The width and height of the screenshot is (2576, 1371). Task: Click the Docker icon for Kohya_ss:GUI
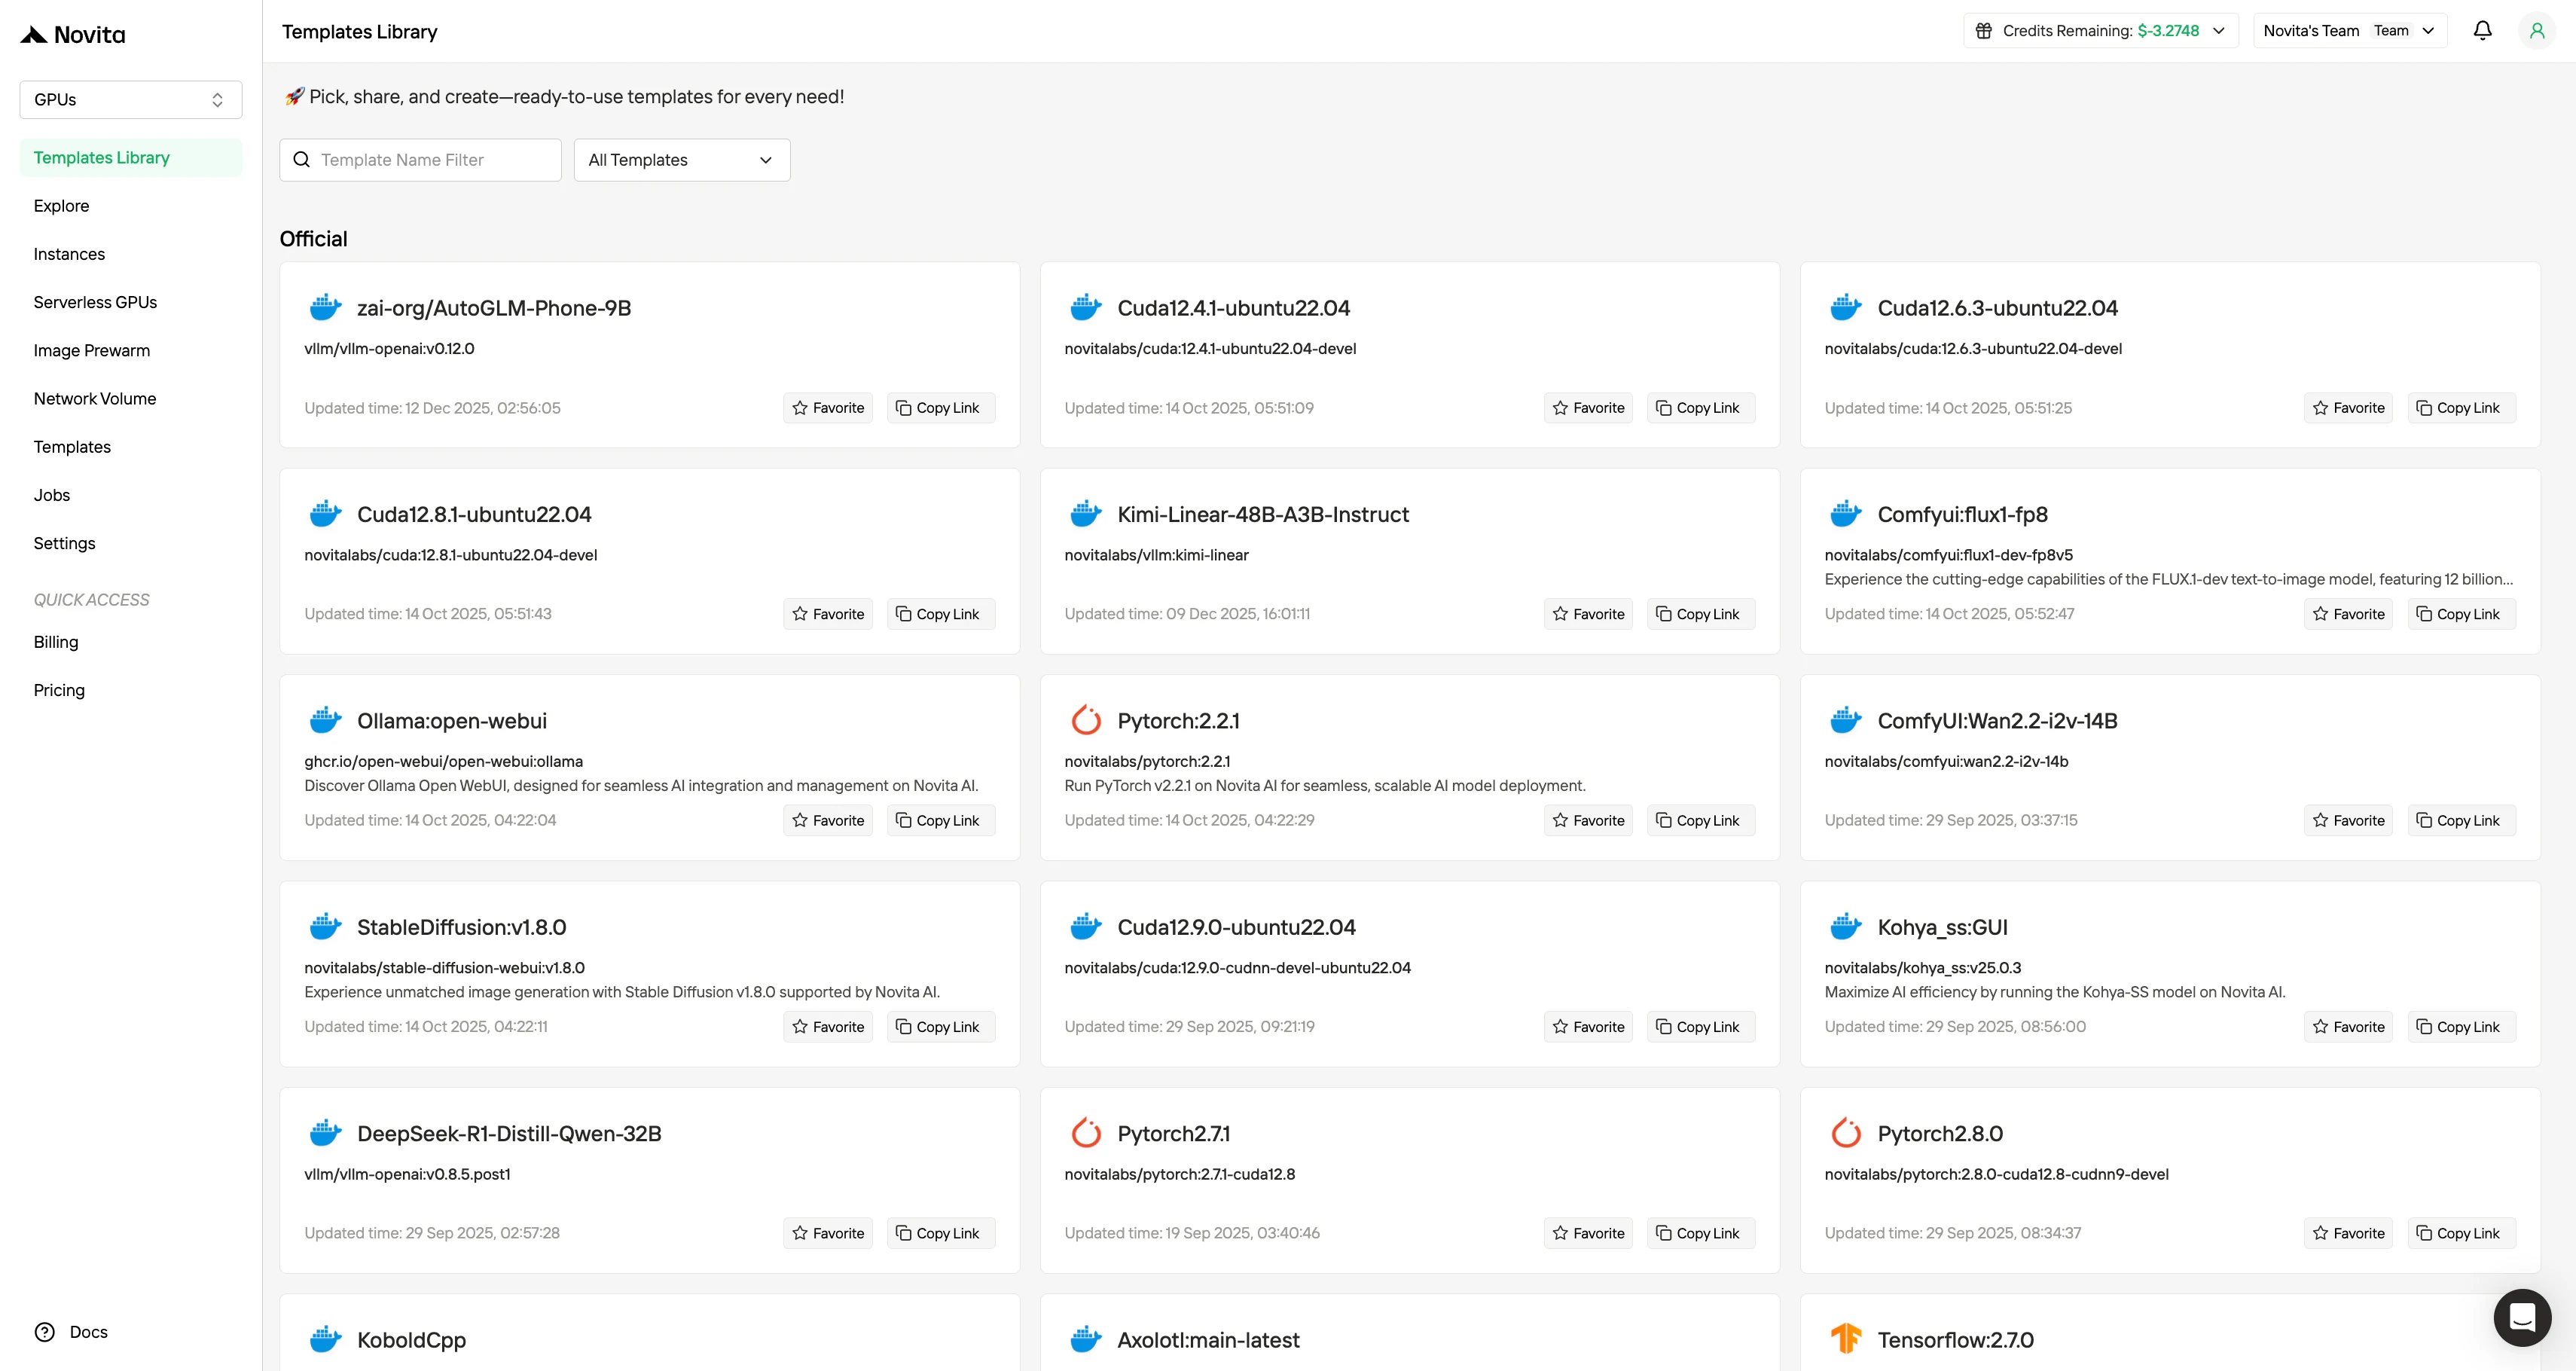(1845, 927)
